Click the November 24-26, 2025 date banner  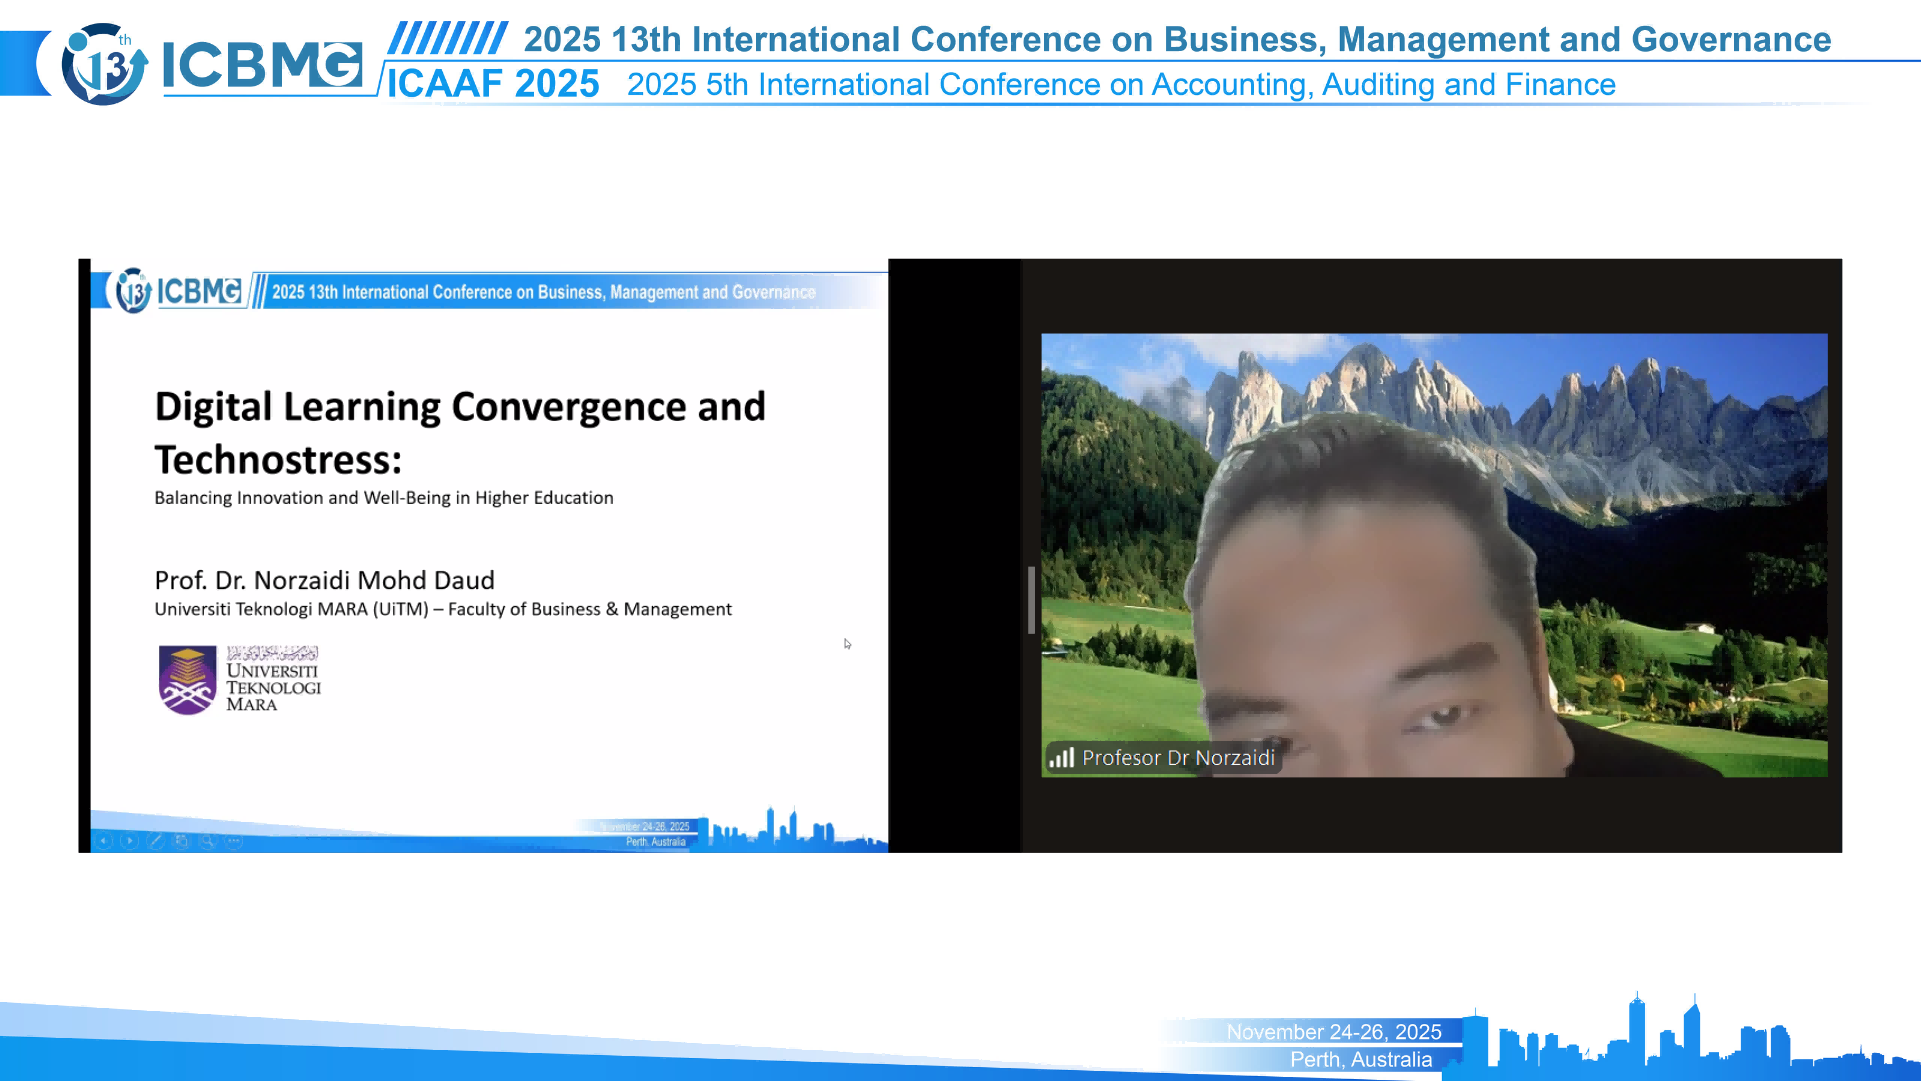point(1333,1031)
